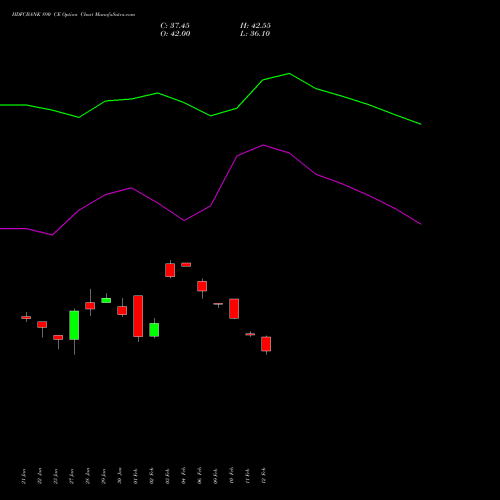This screenshot has height=500, width=500.
Task: Click the tall red candle above 01 Feb
Action: 138,316
